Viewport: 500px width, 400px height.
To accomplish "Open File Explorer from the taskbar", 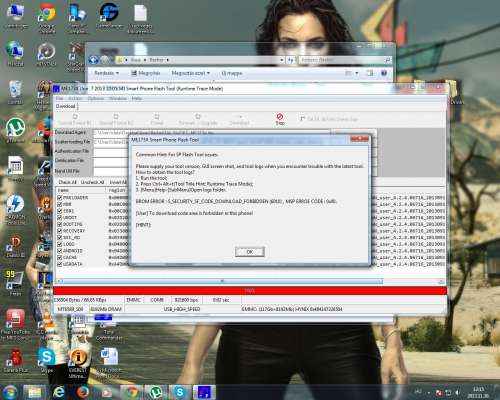I will tap(34, 392).
